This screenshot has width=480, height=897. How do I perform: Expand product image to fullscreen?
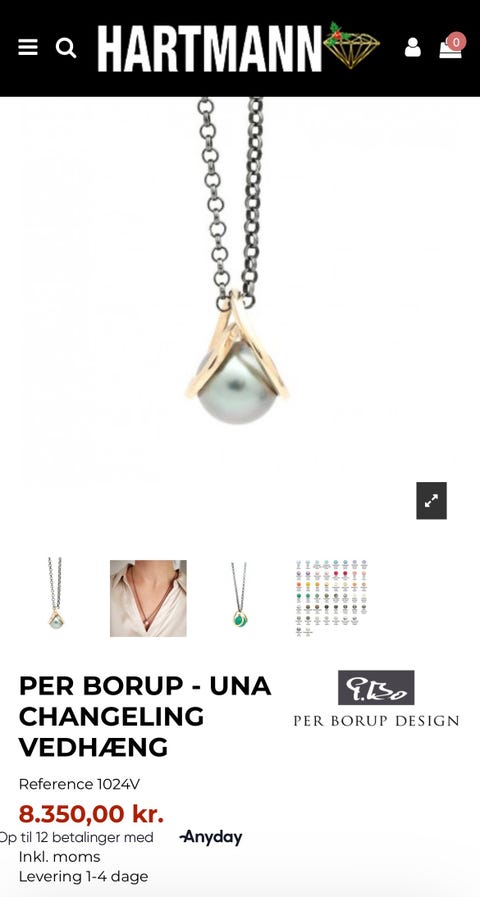coord(431,501)
